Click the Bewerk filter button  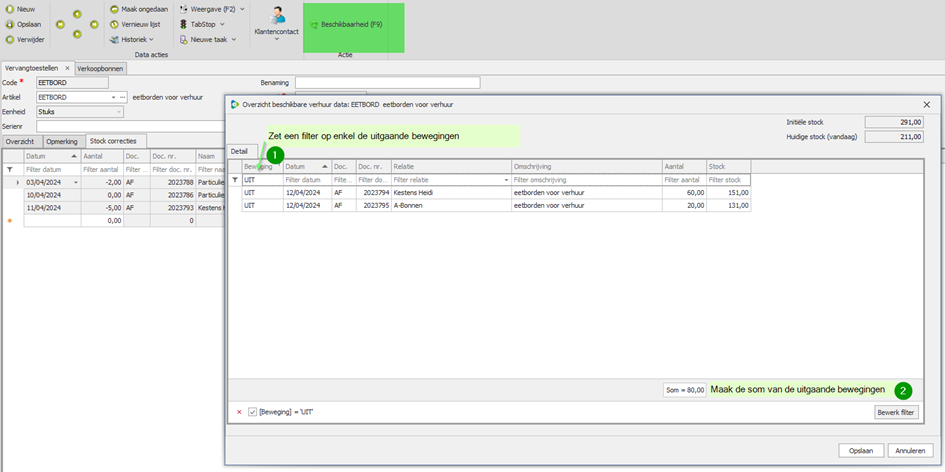(x=896, y=413)
